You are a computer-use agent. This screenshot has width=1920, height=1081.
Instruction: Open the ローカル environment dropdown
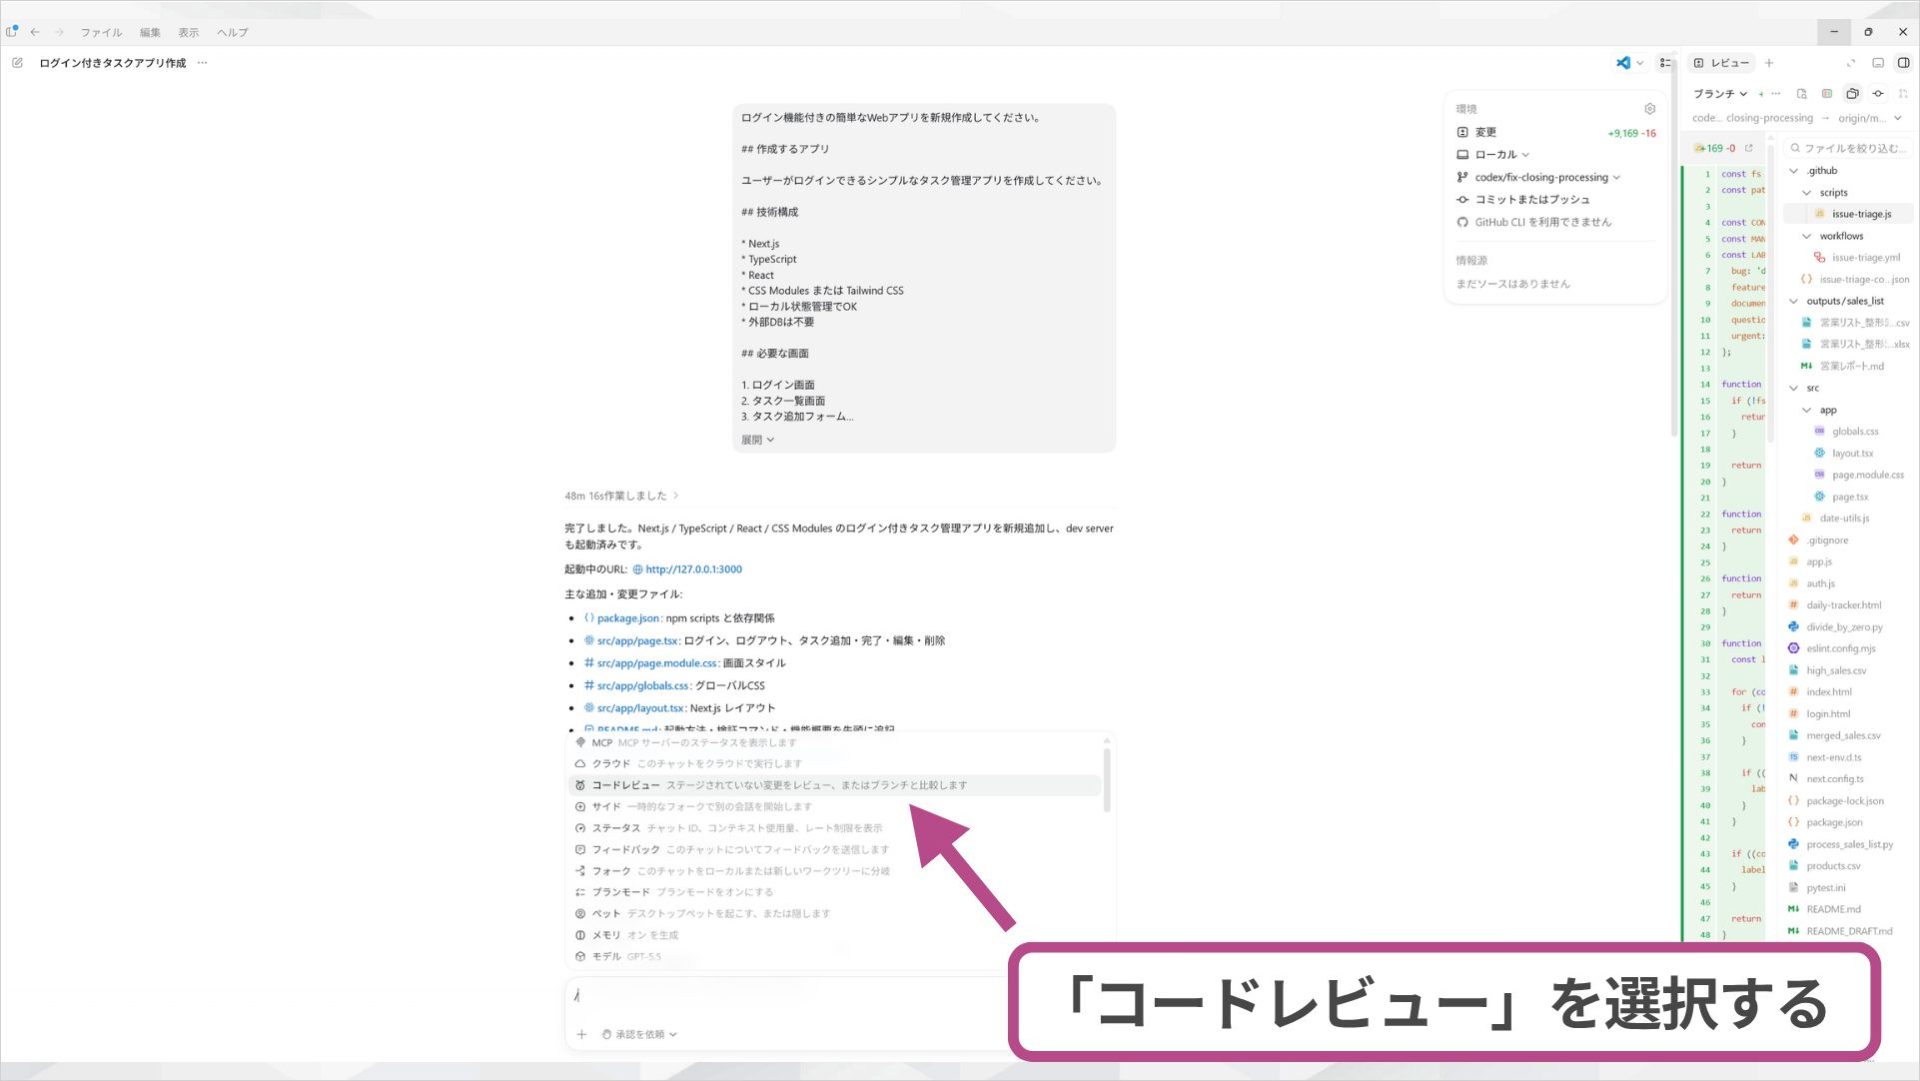(x=1493, y=155)
